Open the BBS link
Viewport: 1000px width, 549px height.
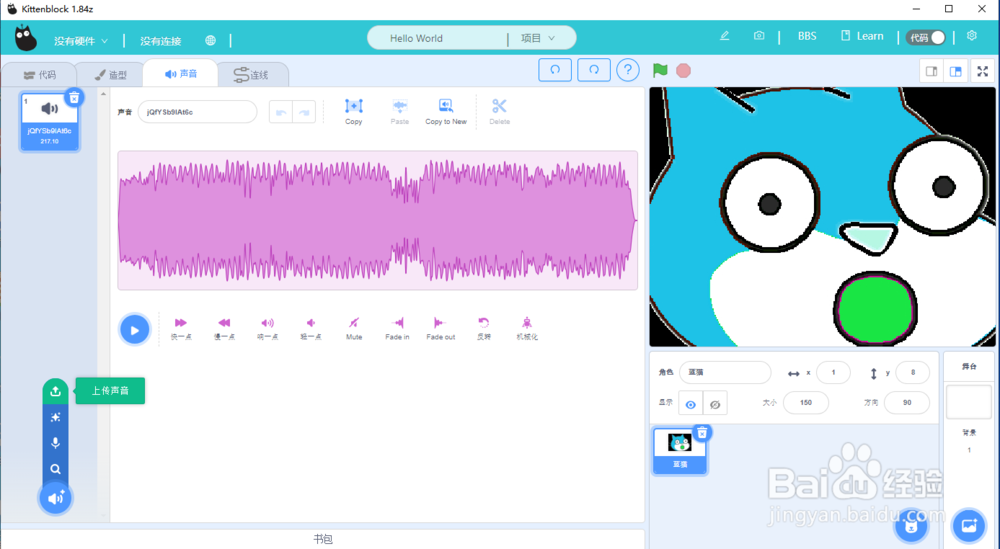tap(807, 36)
